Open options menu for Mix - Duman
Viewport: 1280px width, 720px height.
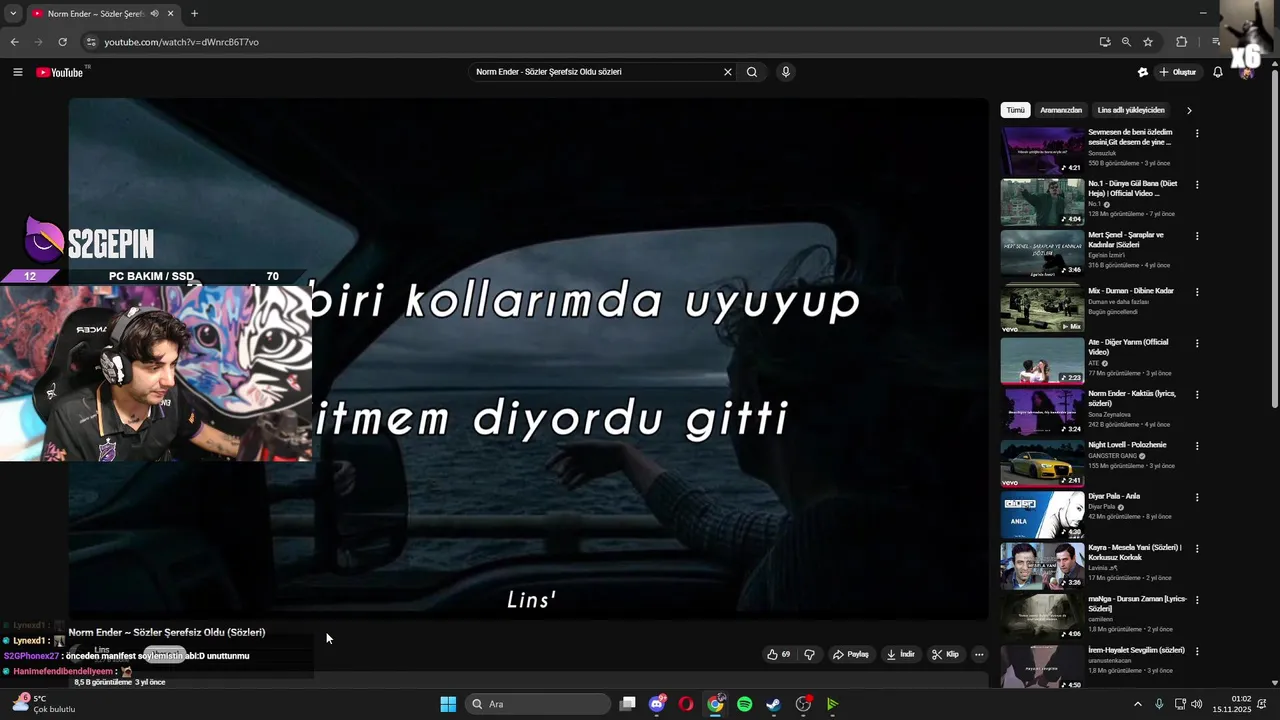[x=1197, y=292]
